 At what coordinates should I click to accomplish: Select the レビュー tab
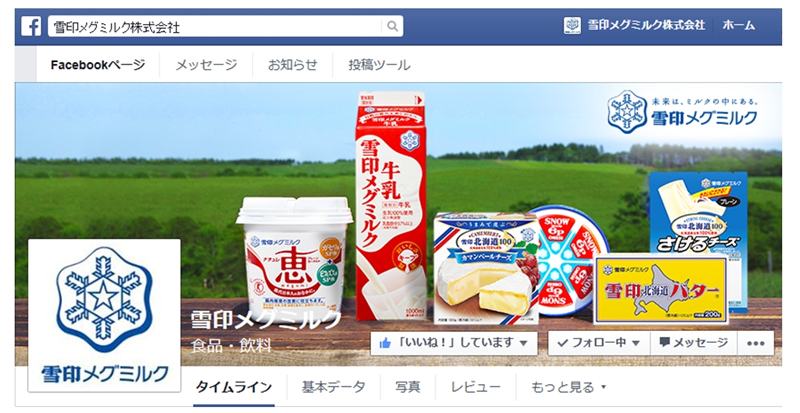[476, 387]
